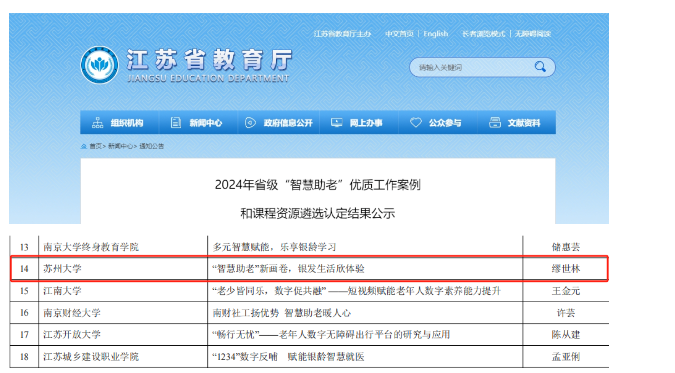Select the name cell 陈从建

(566, 335)
